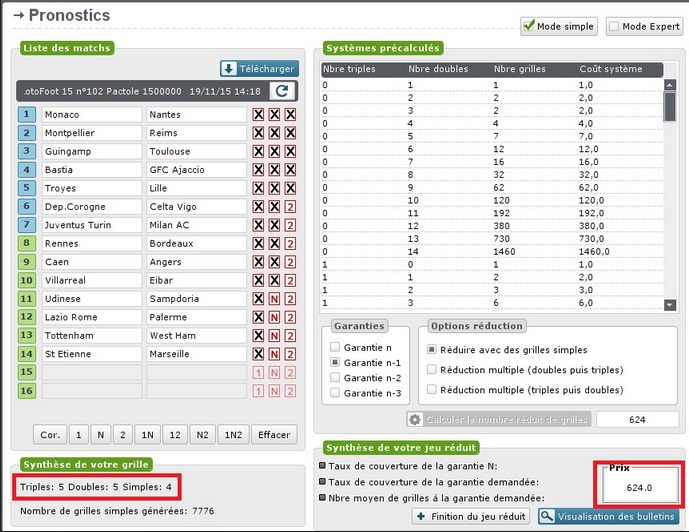The height and width of the screenshot is (532, 689).
Task: Open Visualisation des bulletins with the magnifier
Action: pyautogui.click(x=546, y=516)
